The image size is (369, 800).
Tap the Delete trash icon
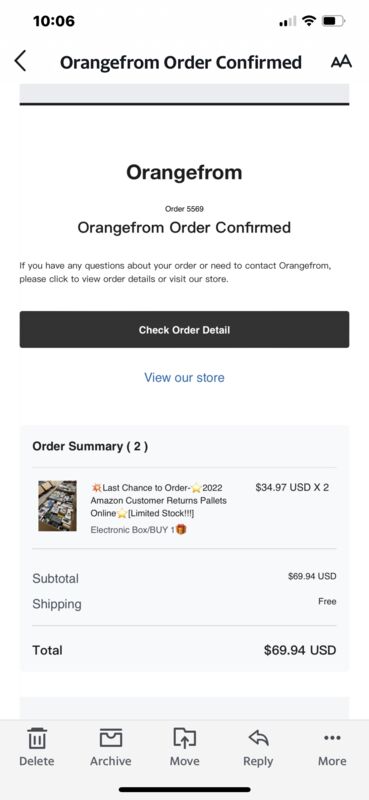click(x=37, y=738)
